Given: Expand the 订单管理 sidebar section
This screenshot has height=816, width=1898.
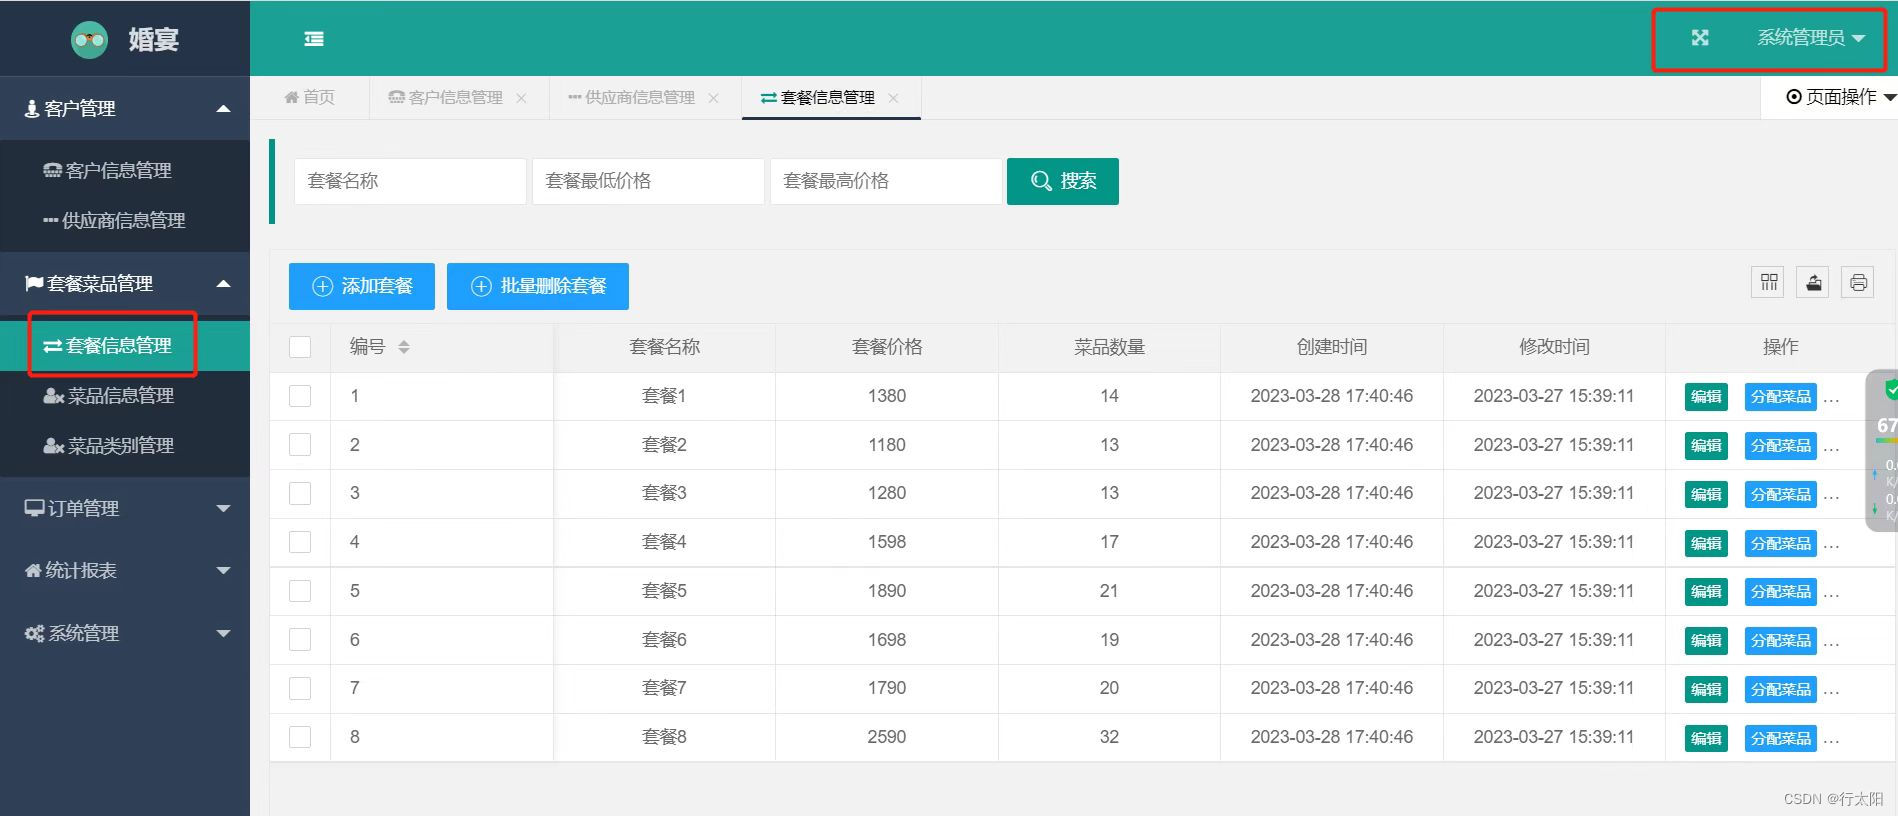Looking at the screenshot, I should pyautogui.click(x=125, y=508).
